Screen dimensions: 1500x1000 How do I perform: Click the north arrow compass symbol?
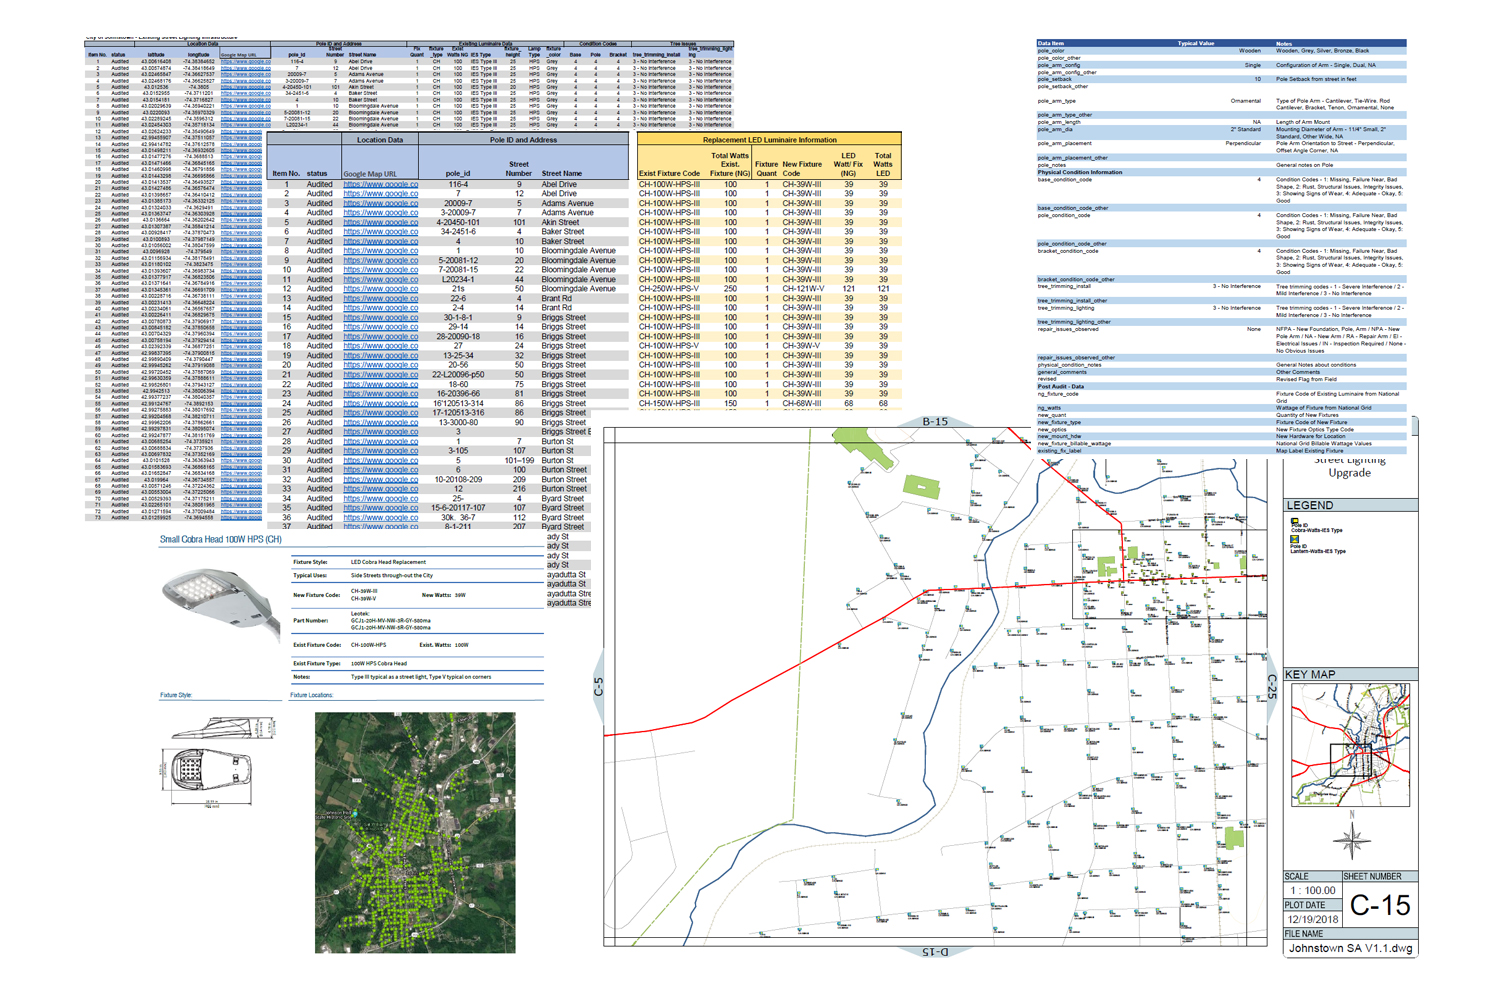point(1352,837)
